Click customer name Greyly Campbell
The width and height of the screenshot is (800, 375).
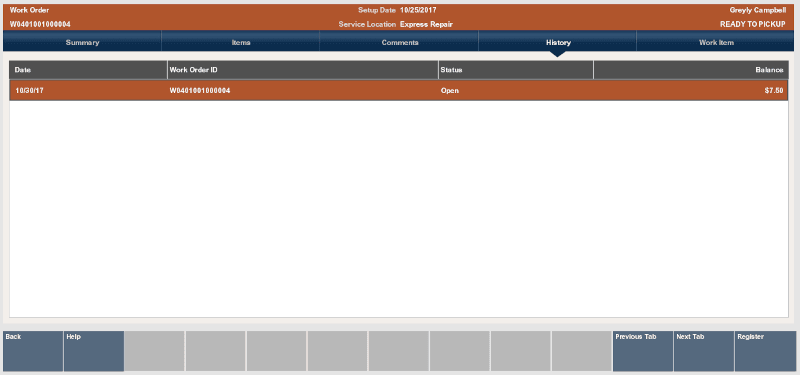tap(758, 10)
